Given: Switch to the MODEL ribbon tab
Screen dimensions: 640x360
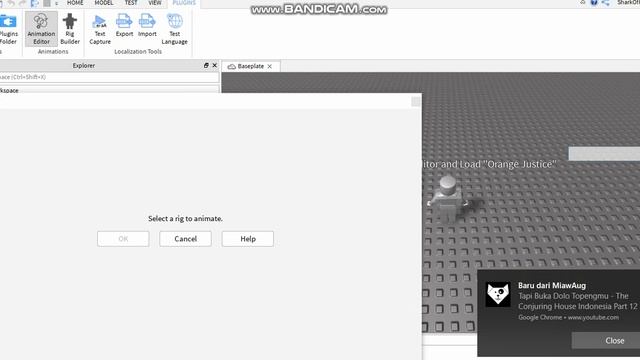Looking at the screenshot, I should click(x=104, y=3).
